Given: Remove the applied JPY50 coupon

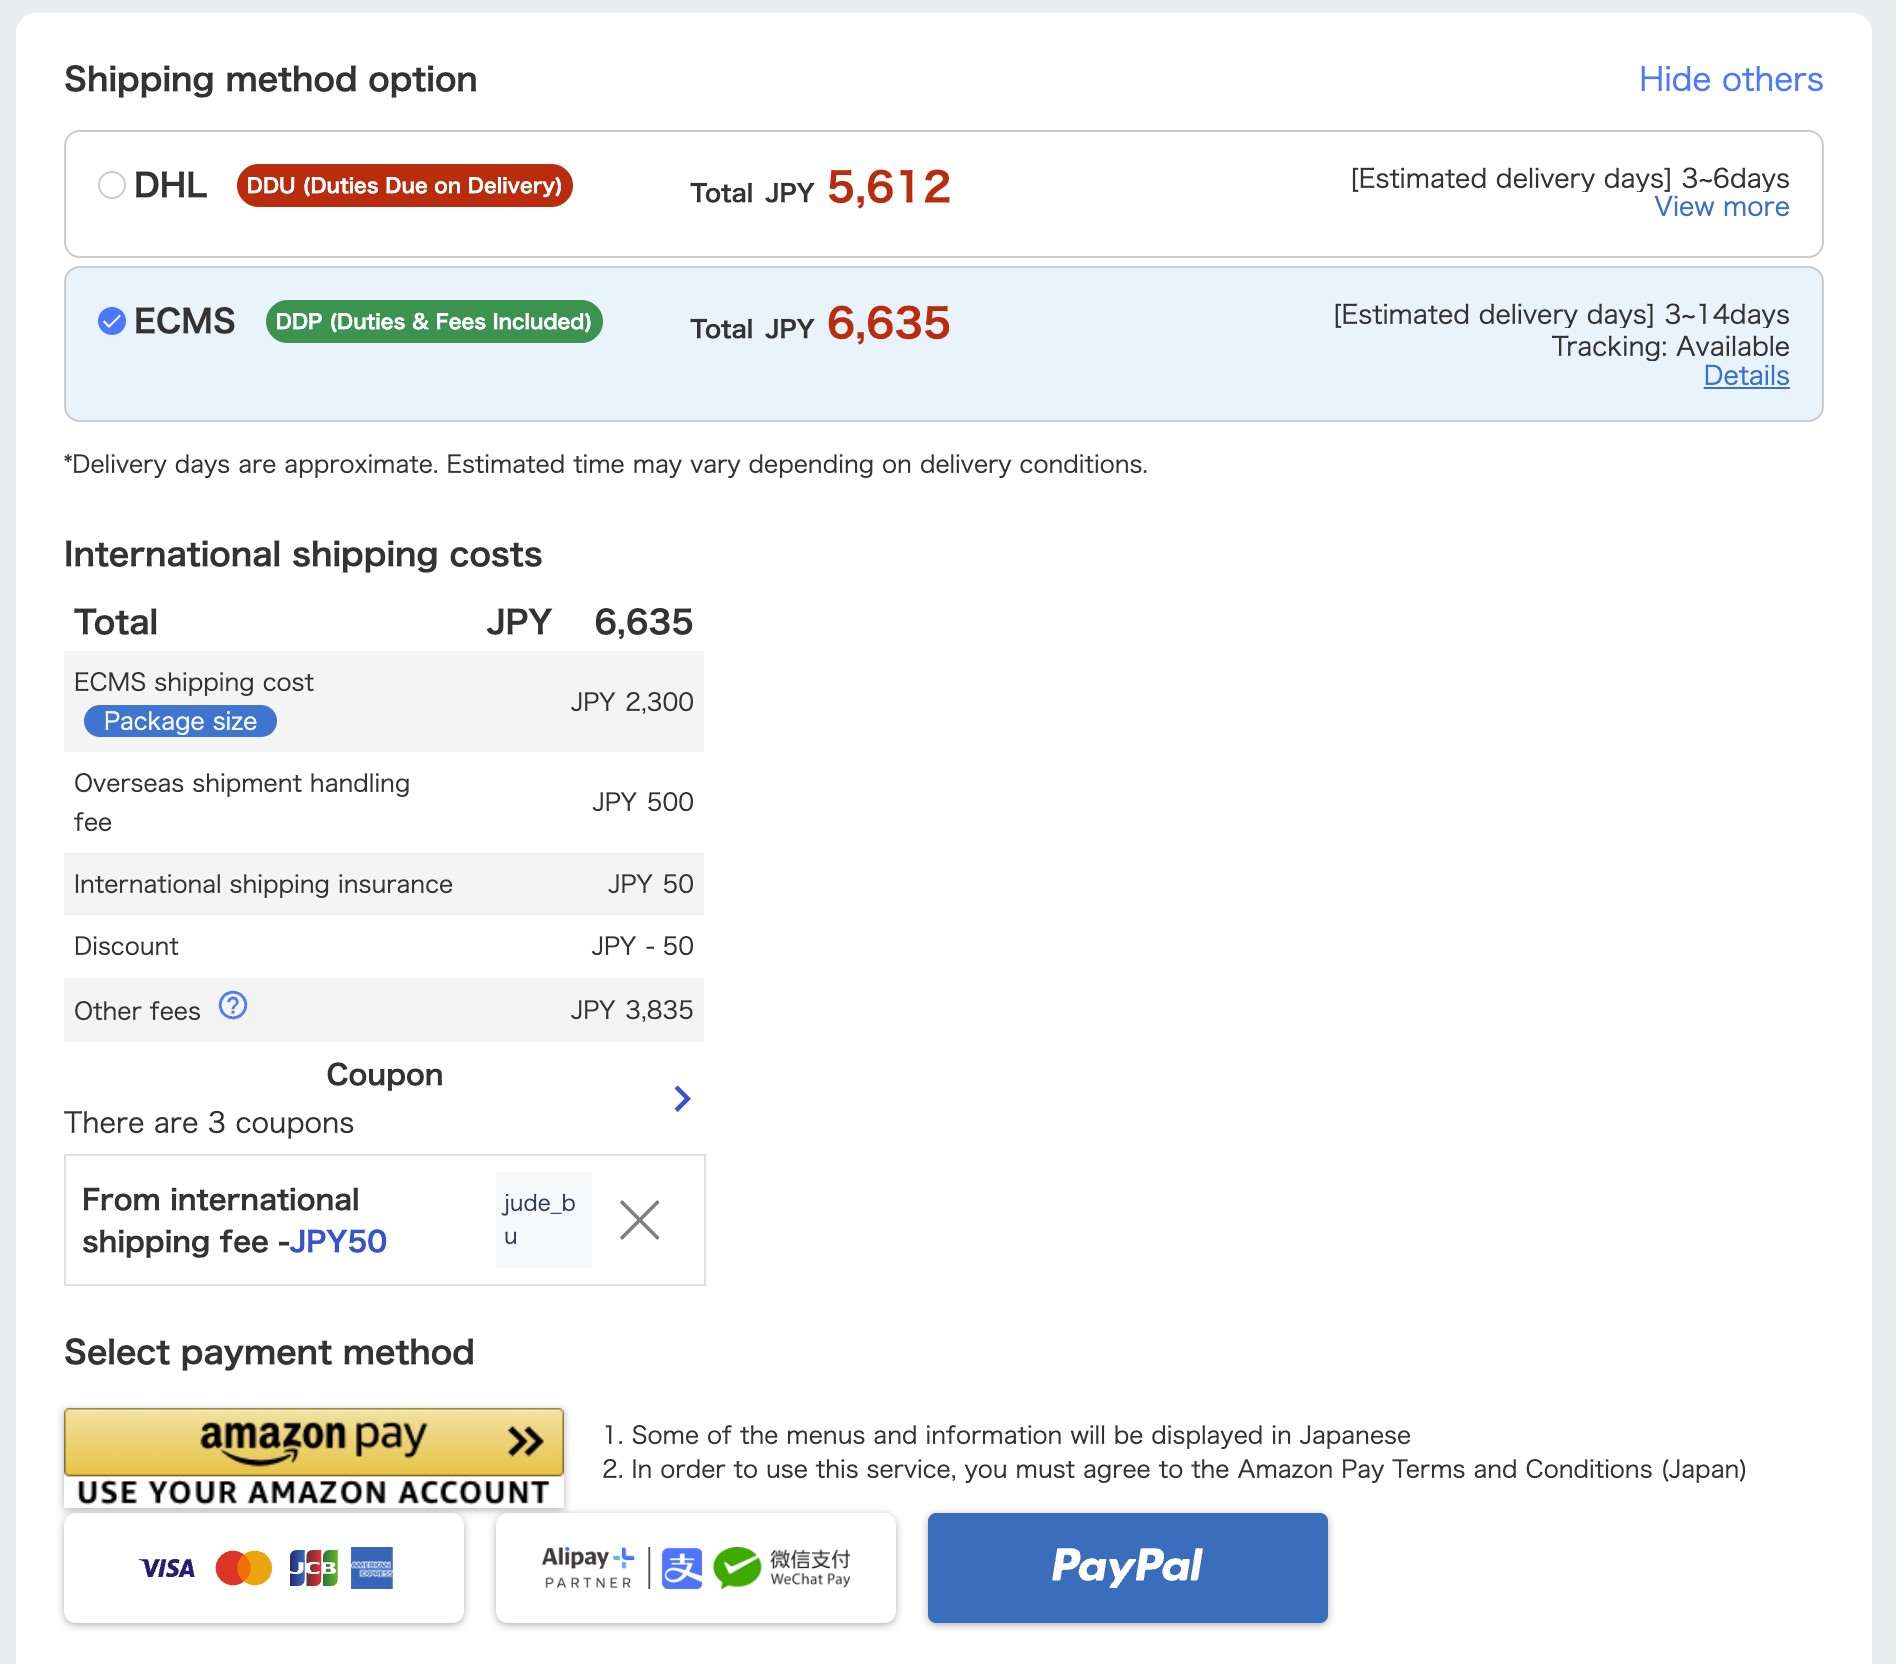Looking at the screenshot, I should 639,1220.
